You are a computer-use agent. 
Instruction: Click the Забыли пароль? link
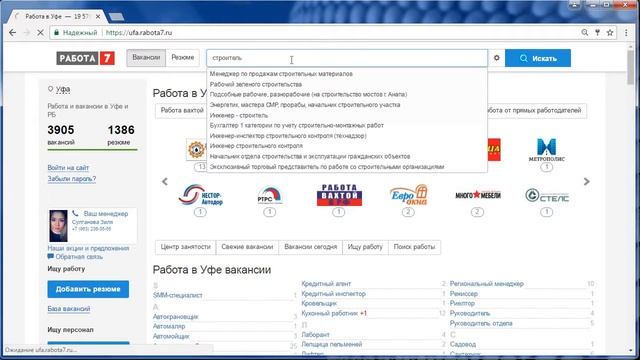[71, 179]
